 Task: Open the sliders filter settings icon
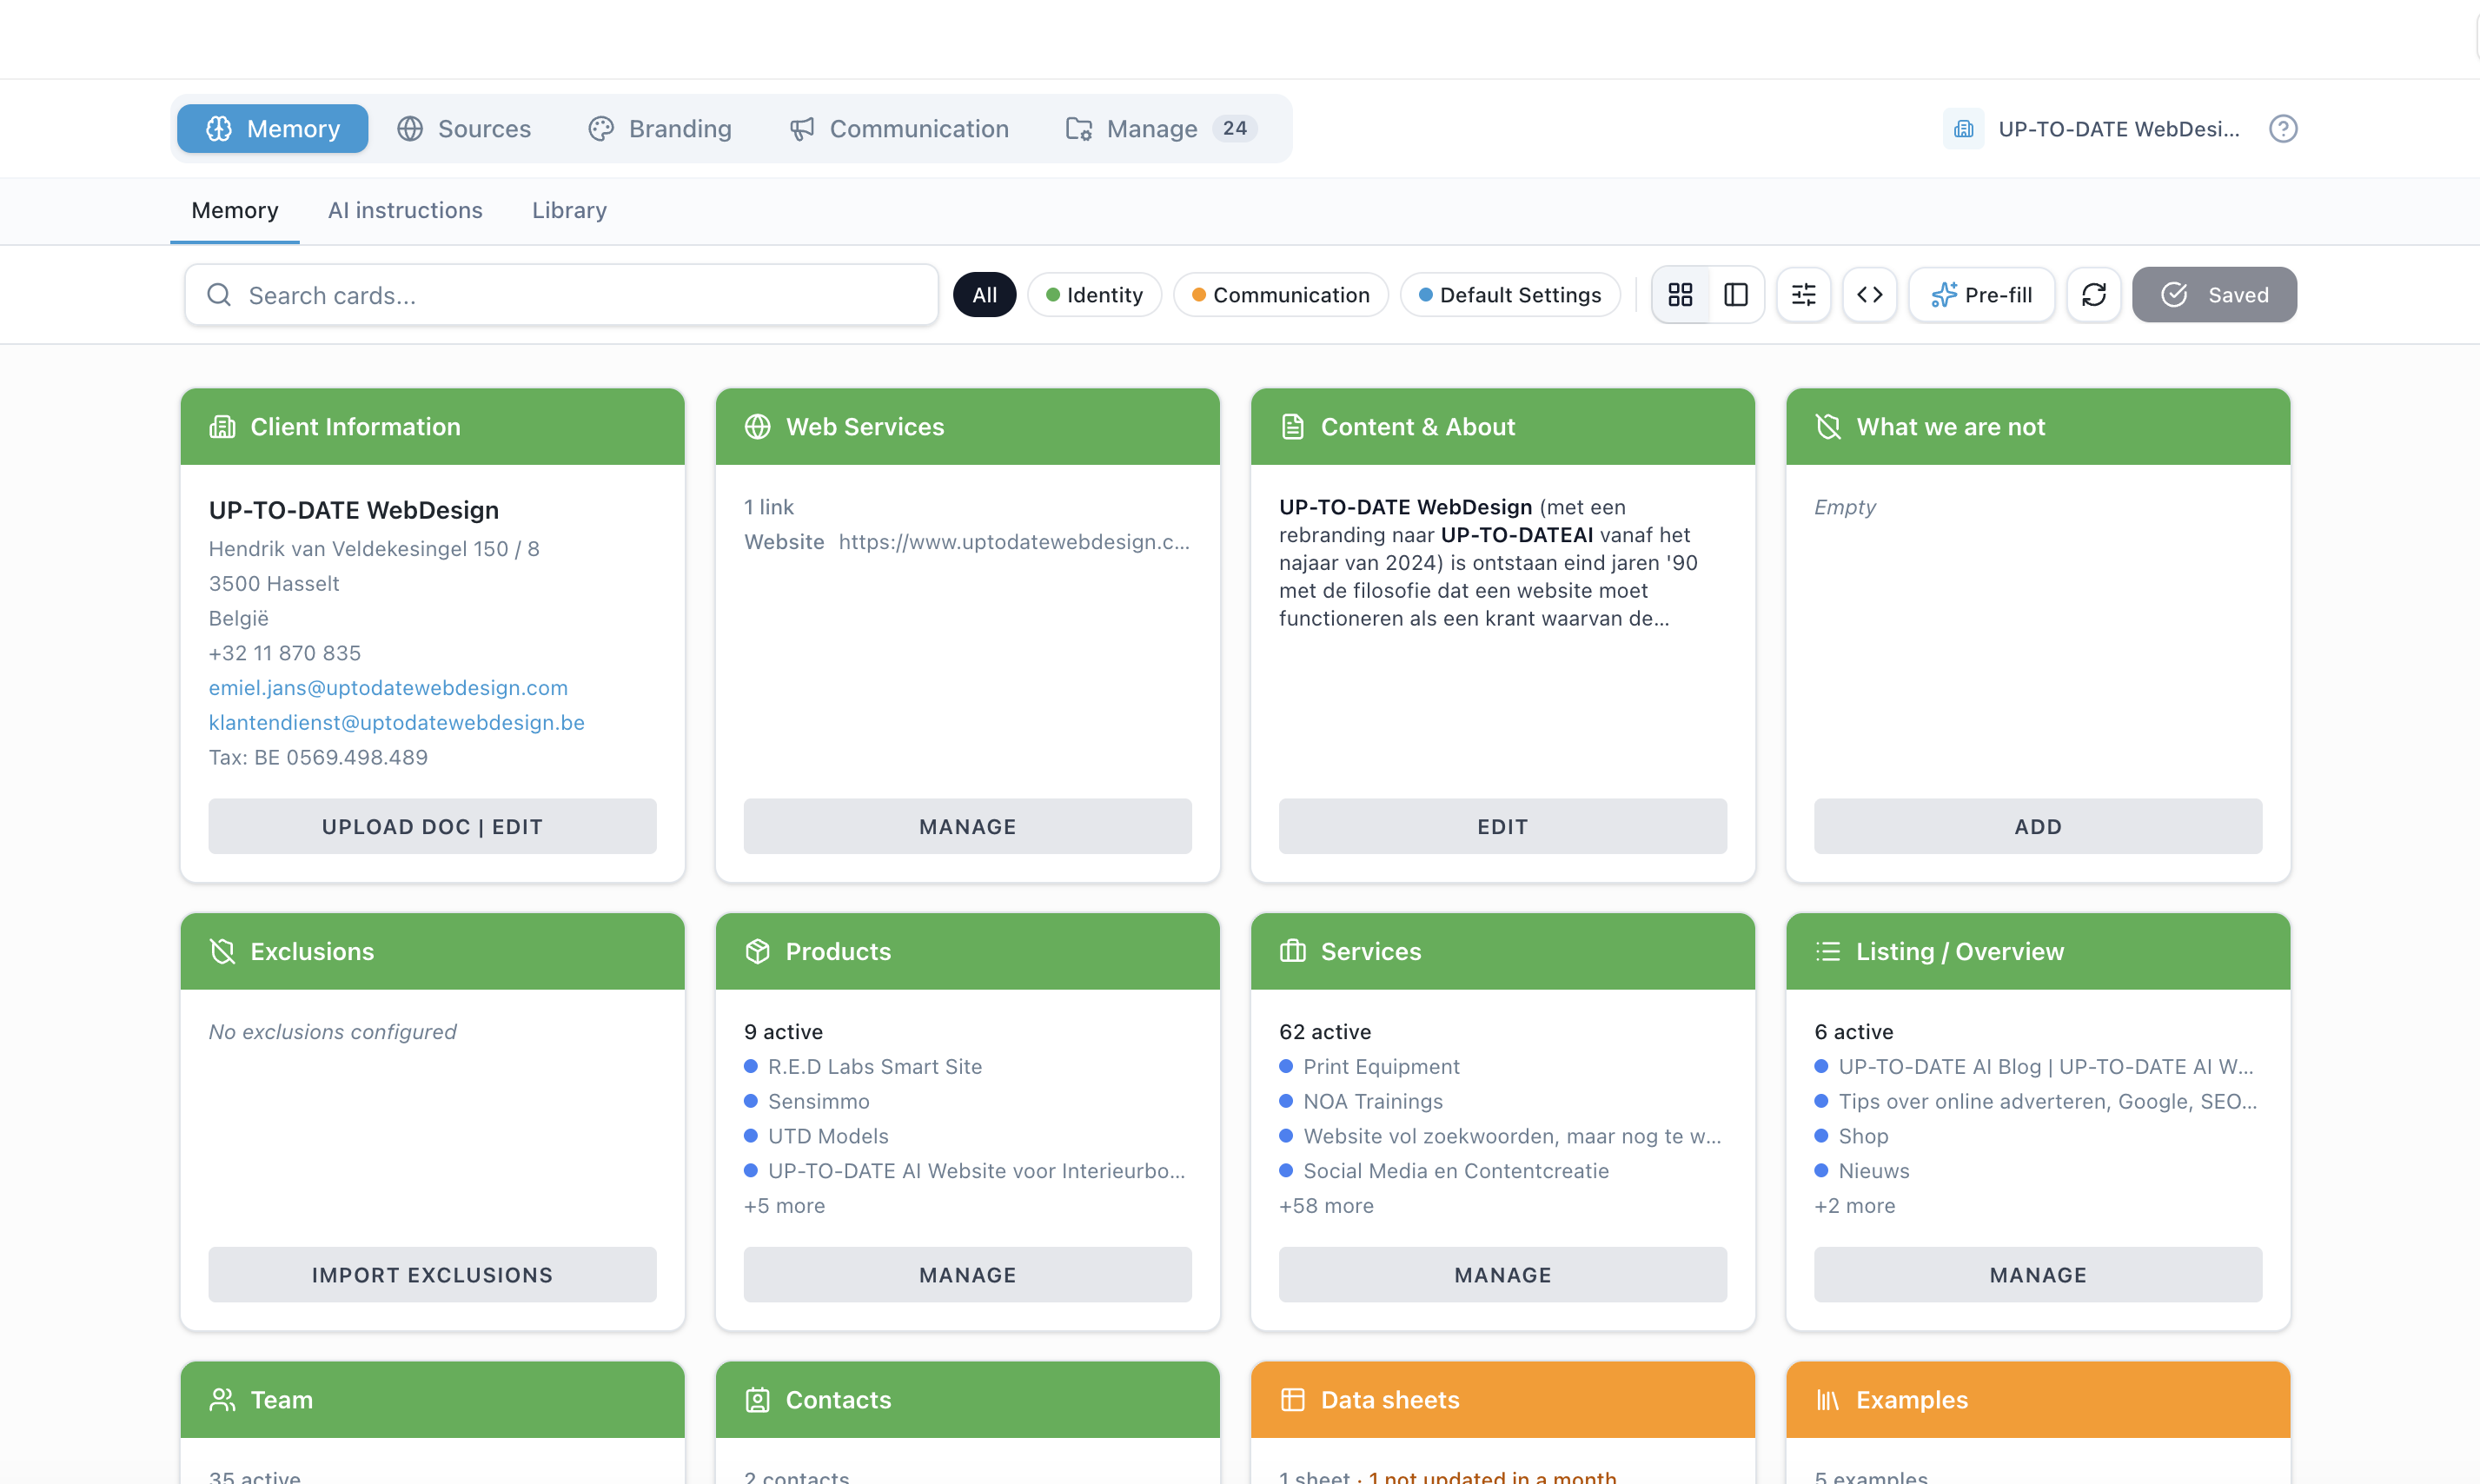[1803, 295]
